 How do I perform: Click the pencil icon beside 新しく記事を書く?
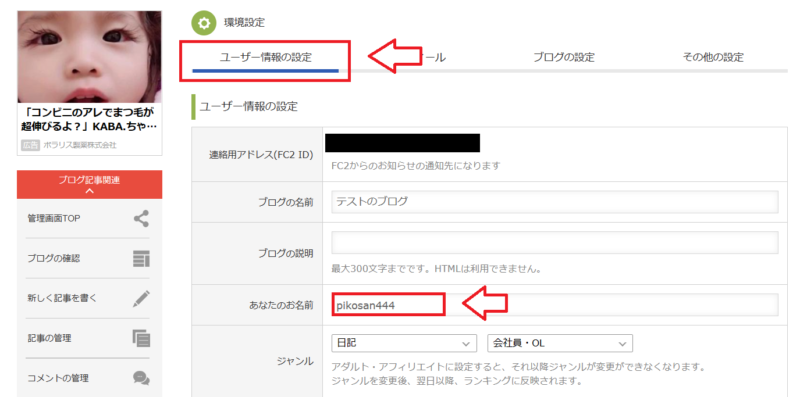[141, 299]
